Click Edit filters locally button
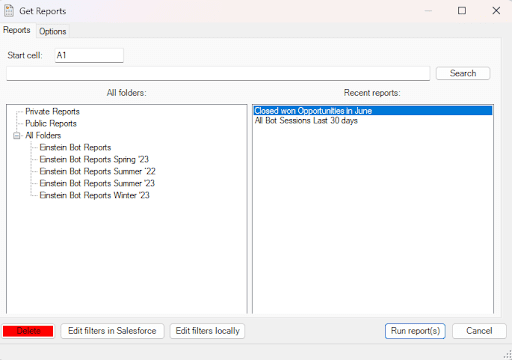 pos(207,331)
